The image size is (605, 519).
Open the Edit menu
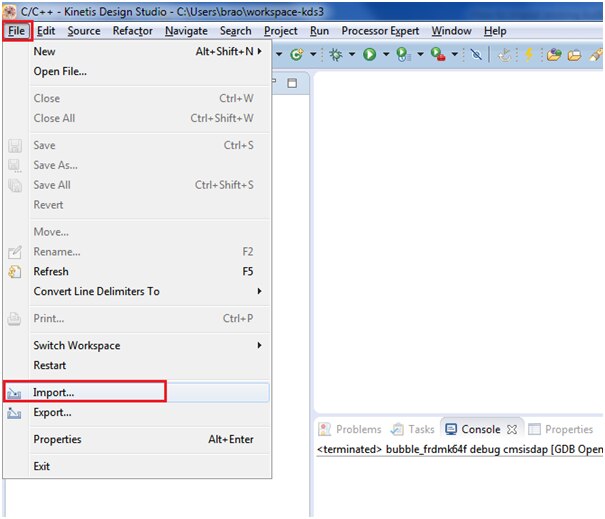[x=46, y=31]
